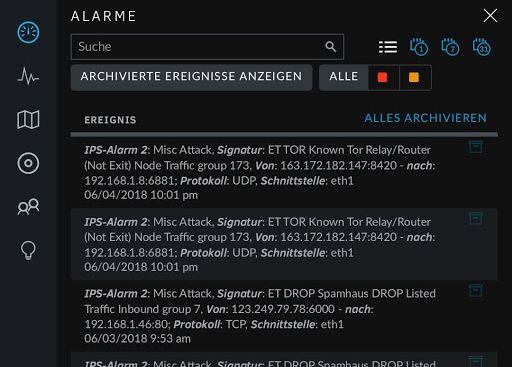Open the Insights lightbulb icon in sidebar
The image size is (512, 367).
(x=28, y=250)
